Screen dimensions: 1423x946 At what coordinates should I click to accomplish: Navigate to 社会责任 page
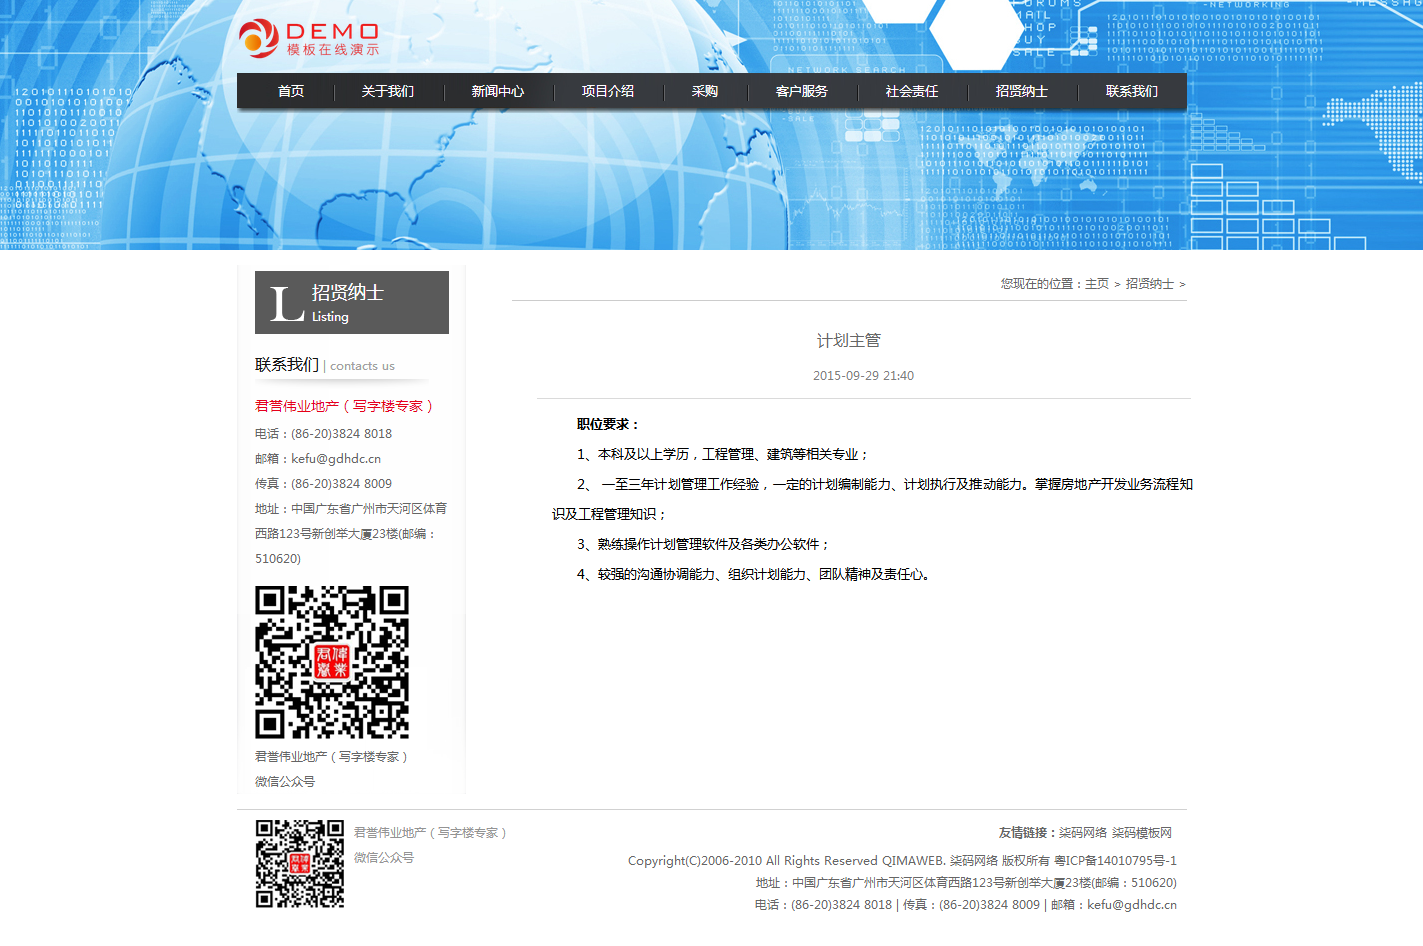[911, 91]
